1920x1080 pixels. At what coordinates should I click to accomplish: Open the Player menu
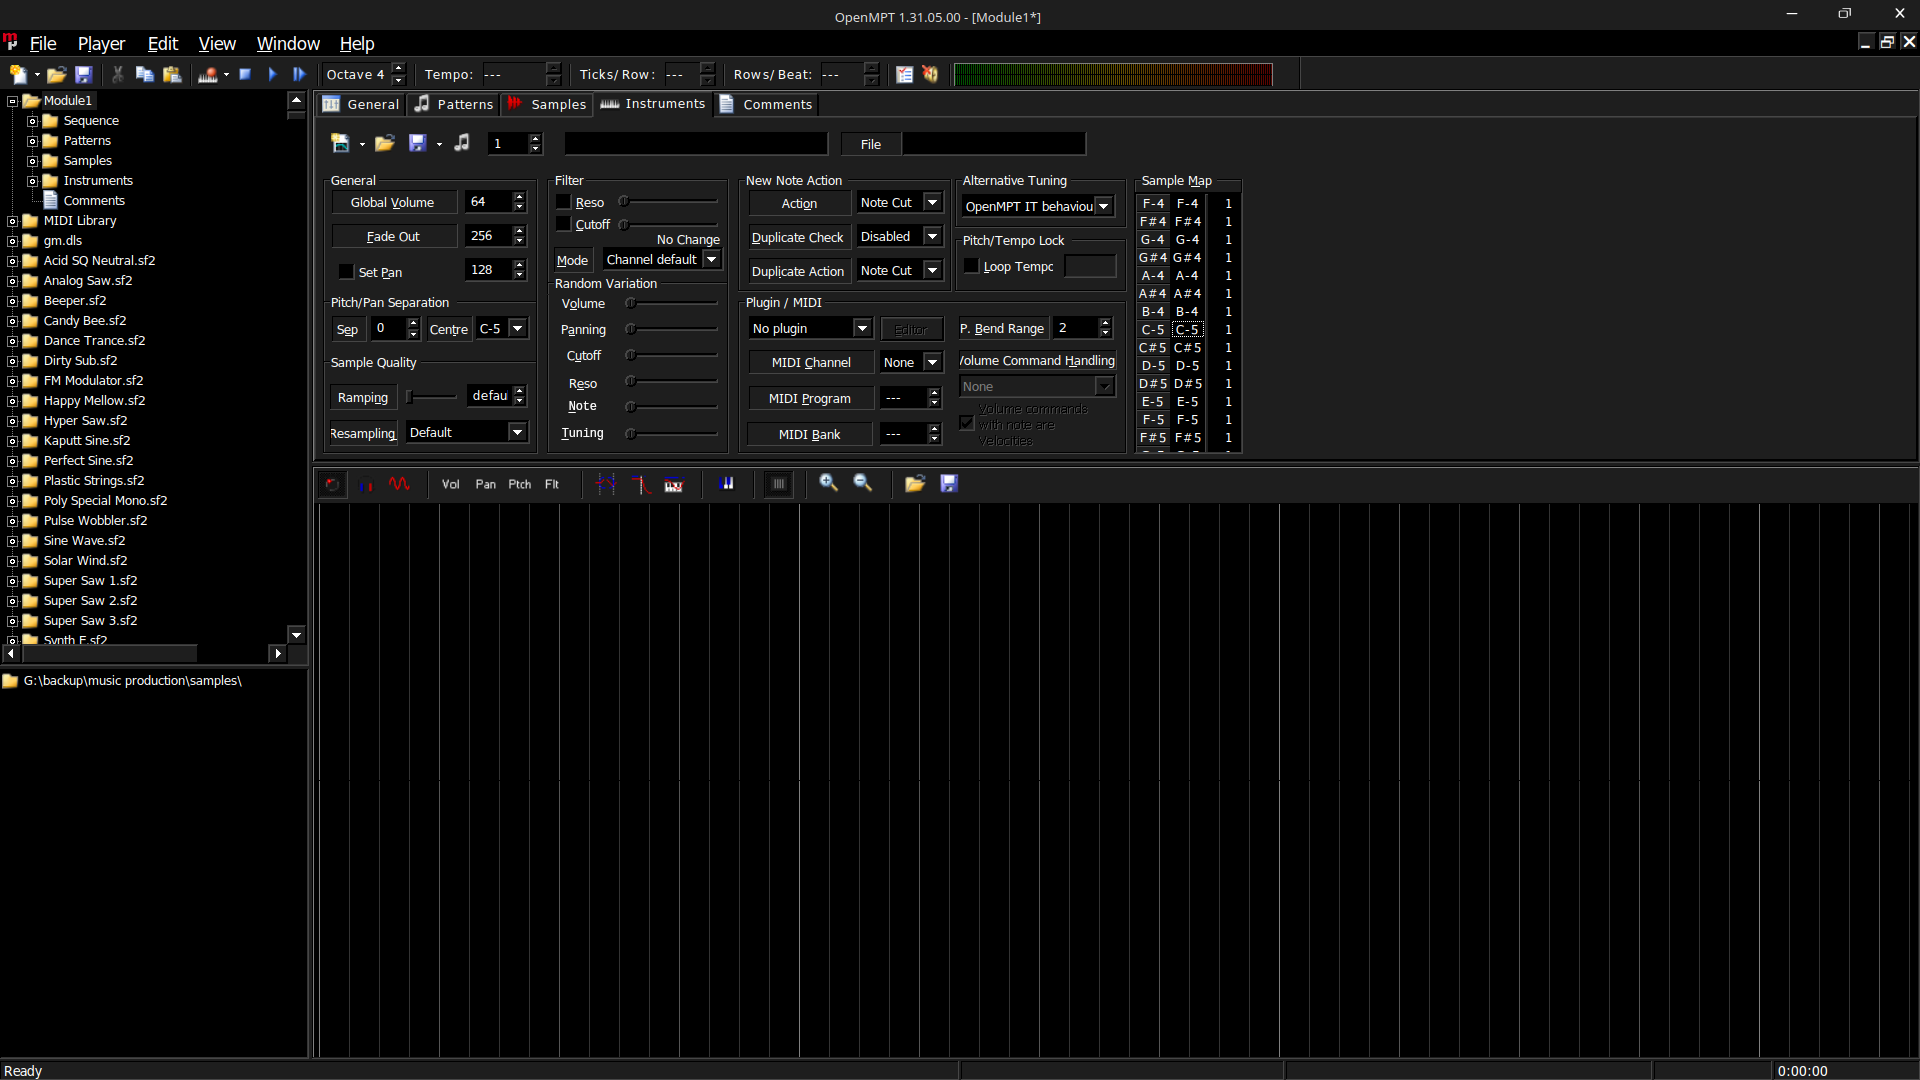[101, 43]
